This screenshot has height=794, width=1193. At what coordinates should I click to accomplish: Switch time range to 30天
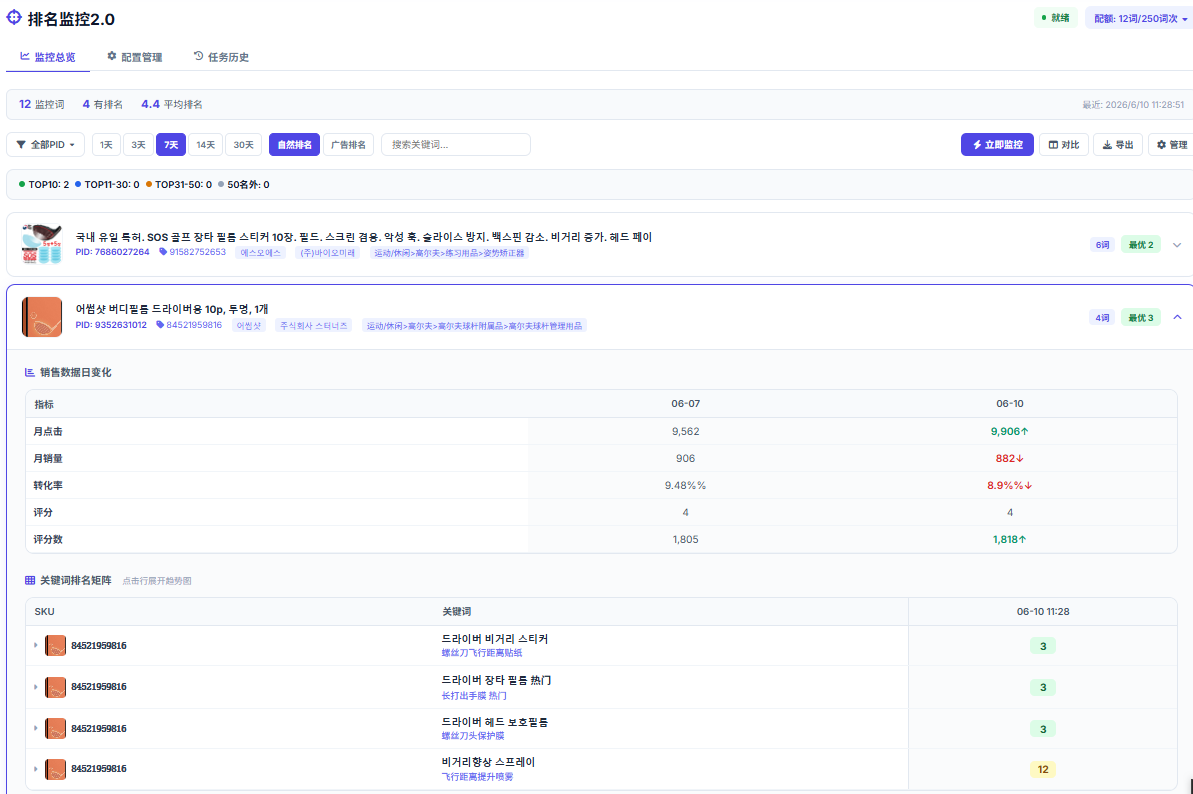pos(243,145)
